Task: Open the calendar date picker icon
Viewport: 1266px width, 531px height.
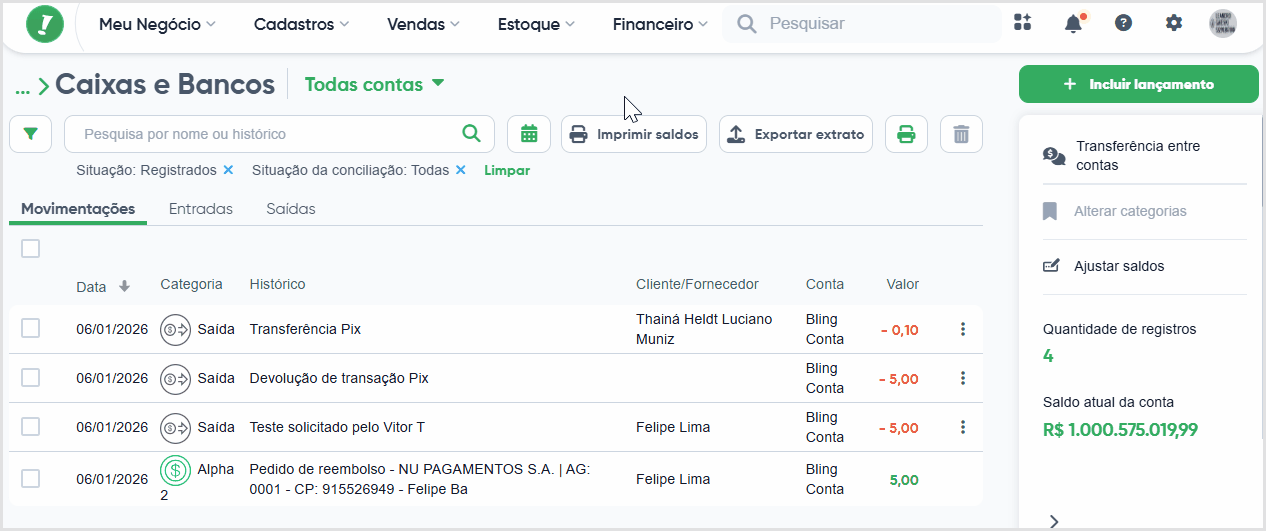Action: (x=529, y=134)
